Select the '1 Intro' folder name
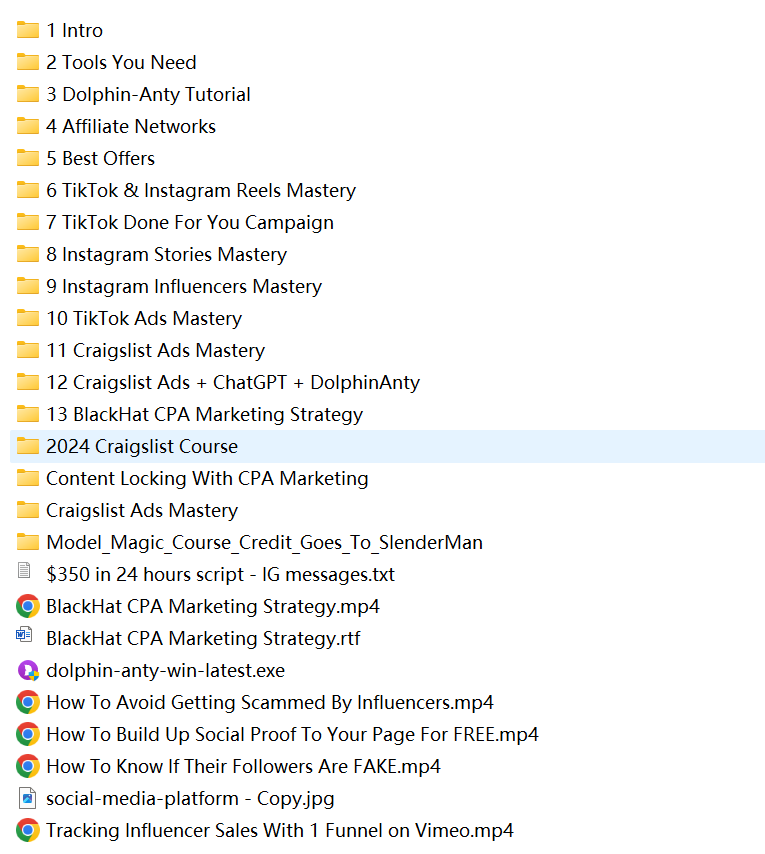The height and width of the screenshot is (854, 765). (x=75, y=30)
